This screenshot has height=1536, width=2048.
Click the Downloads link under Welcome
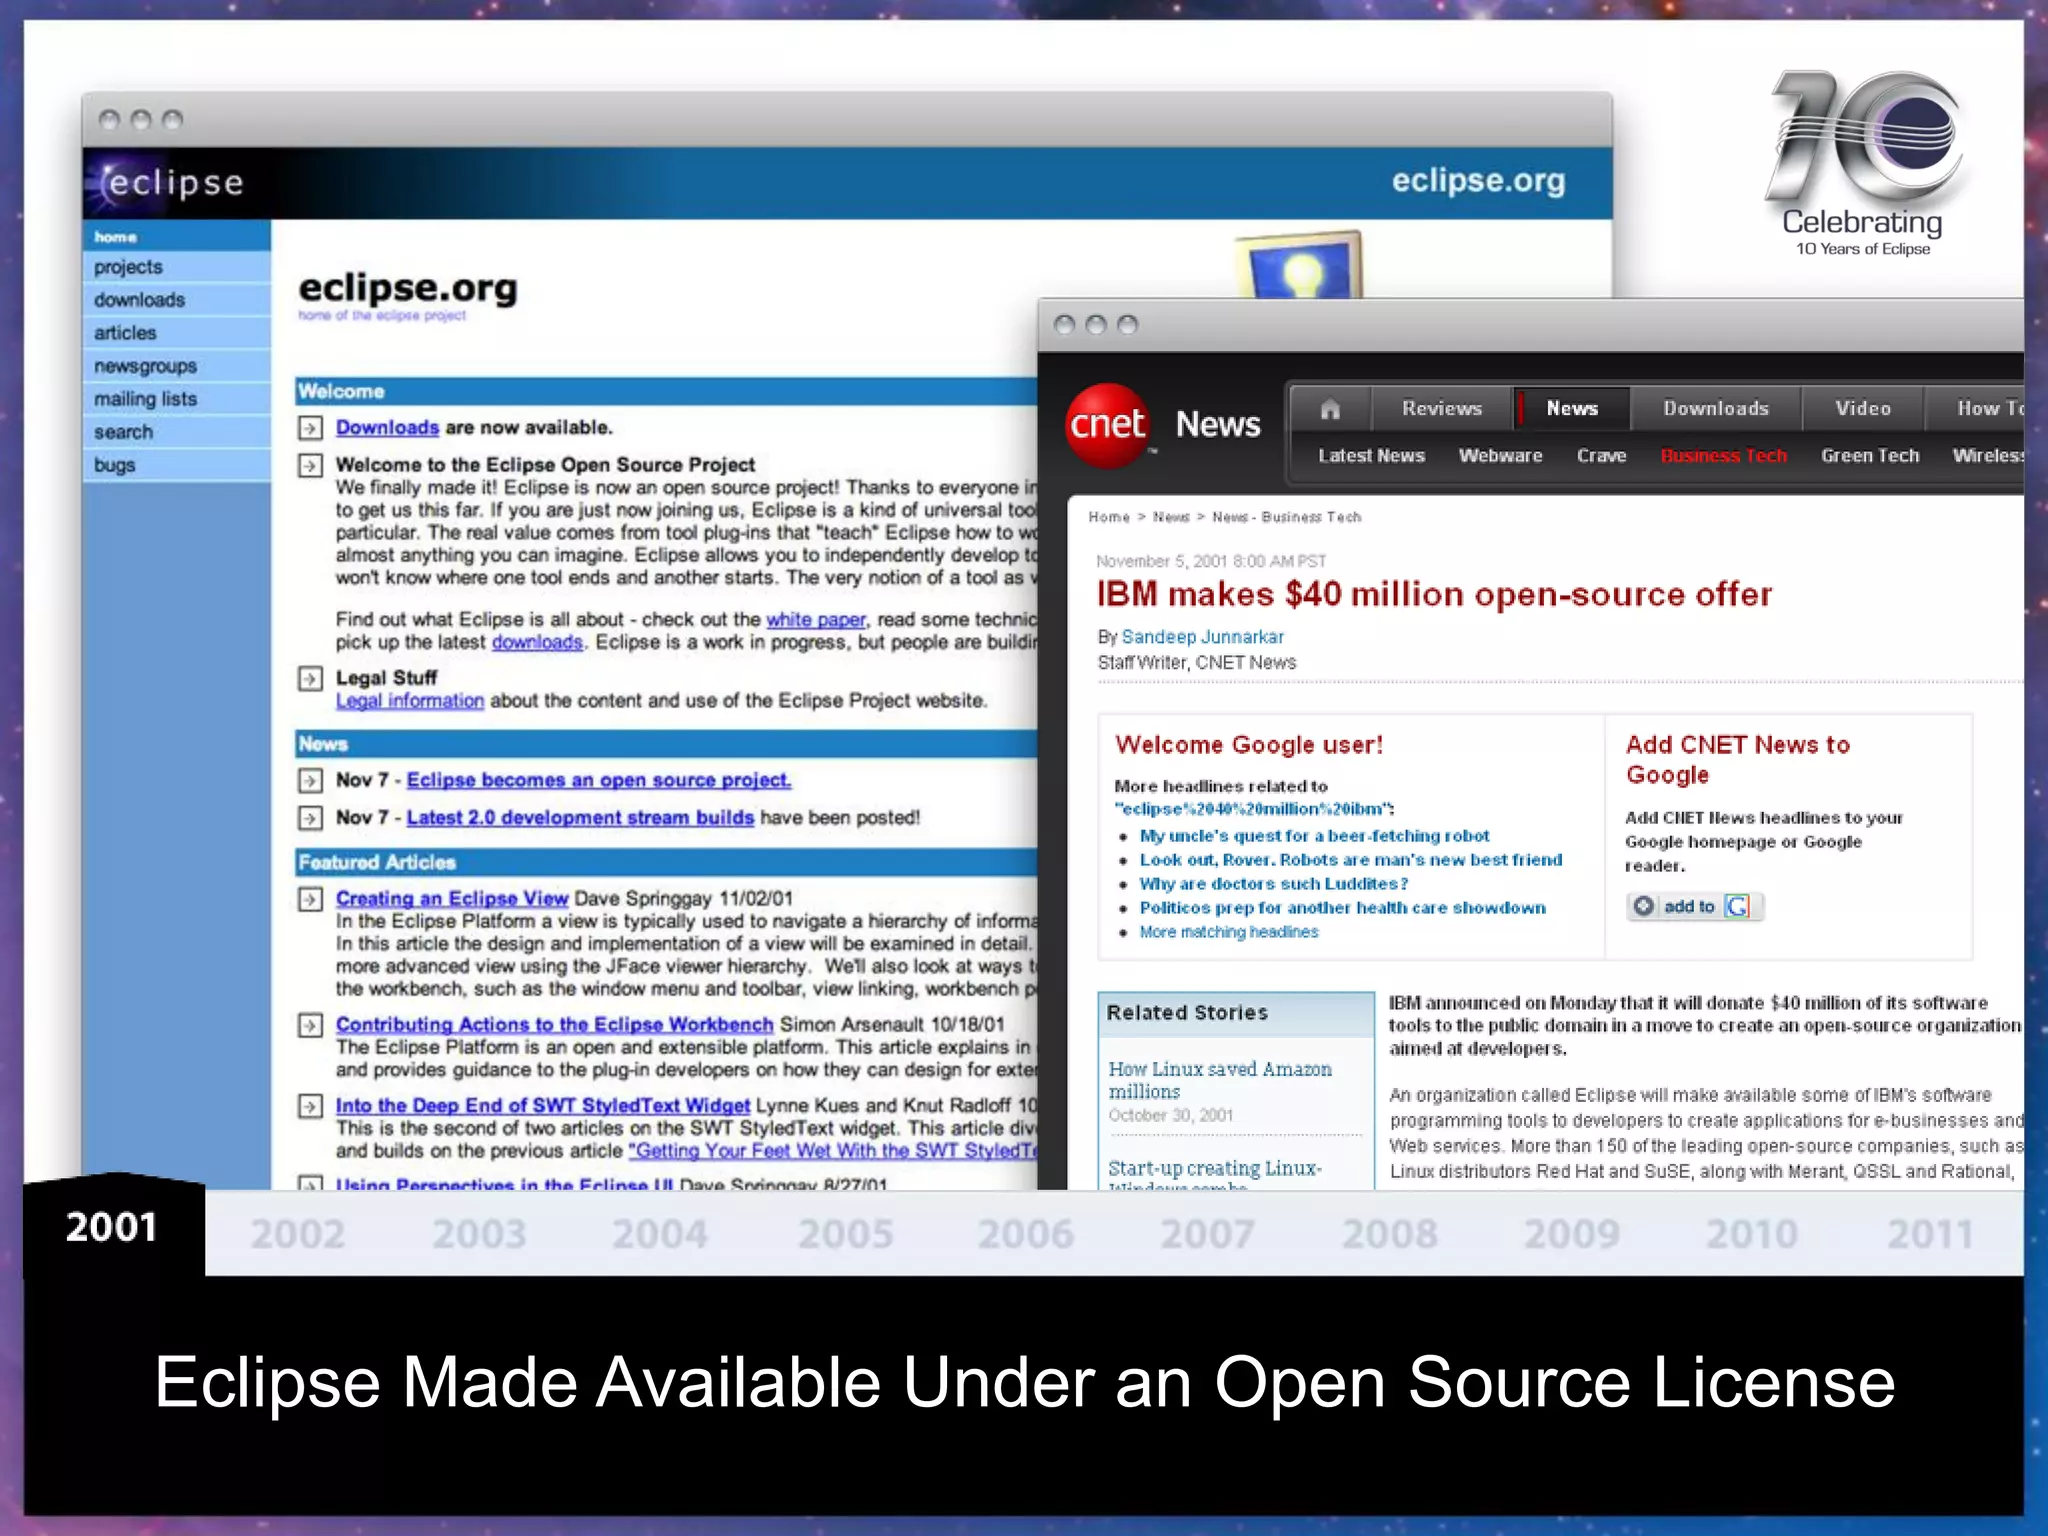coord(387,428)
